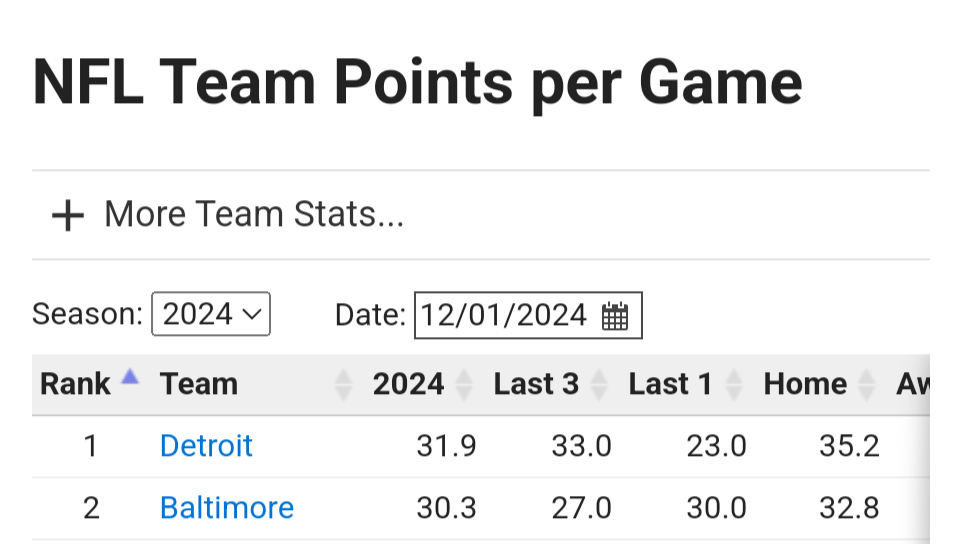Screen dimensions: 960x544
Task: Click the sort arrows in Team column
Action: coord(343,384)
